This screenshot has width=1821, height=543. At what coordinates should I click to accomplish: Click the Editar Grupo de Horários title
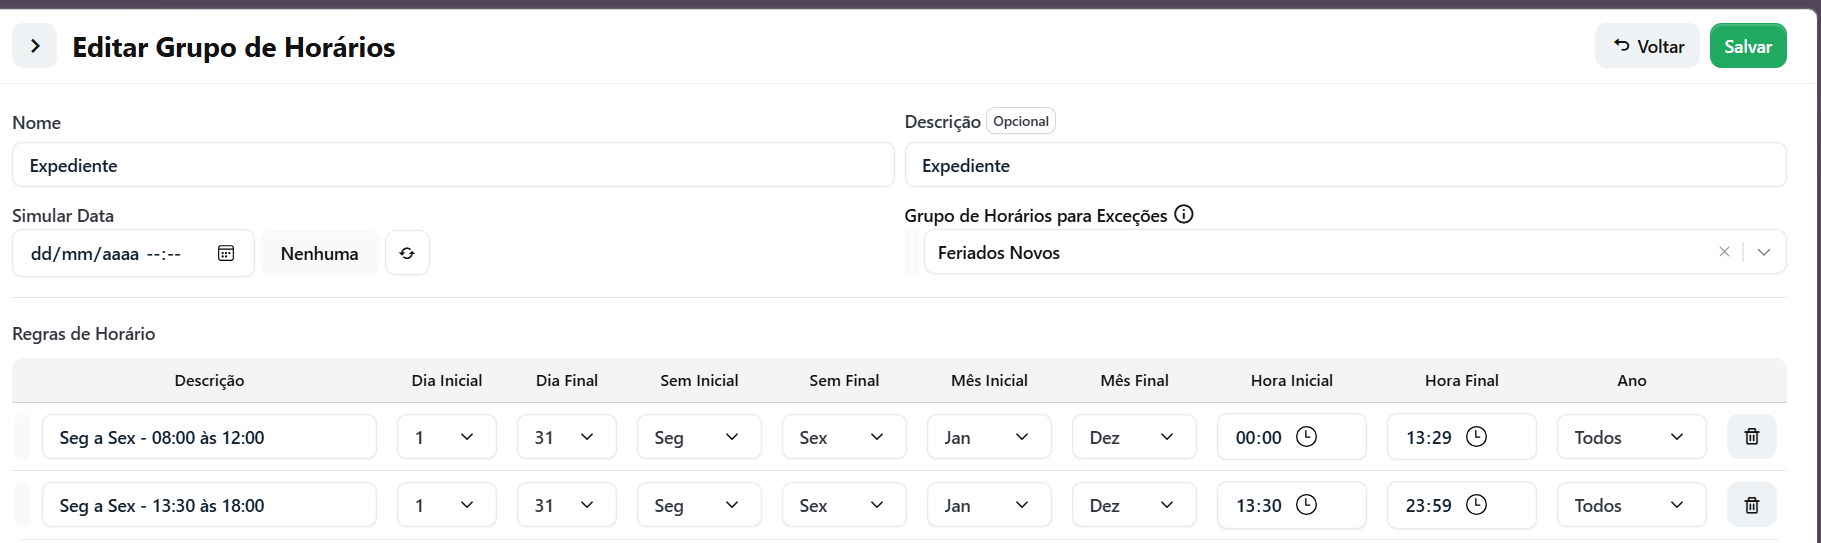pyautogui.click(x=234, y=47)
